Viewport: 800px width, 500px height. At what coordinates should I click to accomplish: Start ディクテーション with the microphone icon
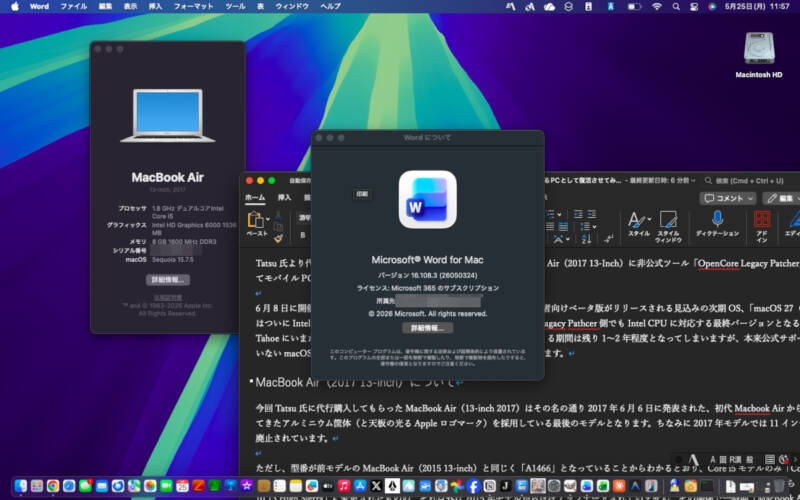pos(717,218)
